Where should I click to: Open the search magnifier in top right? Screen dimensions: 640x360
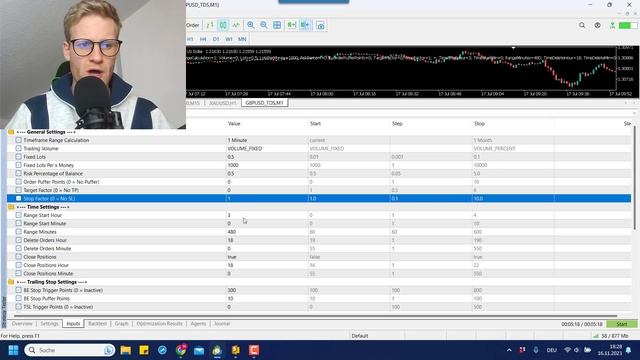[582, 25]
